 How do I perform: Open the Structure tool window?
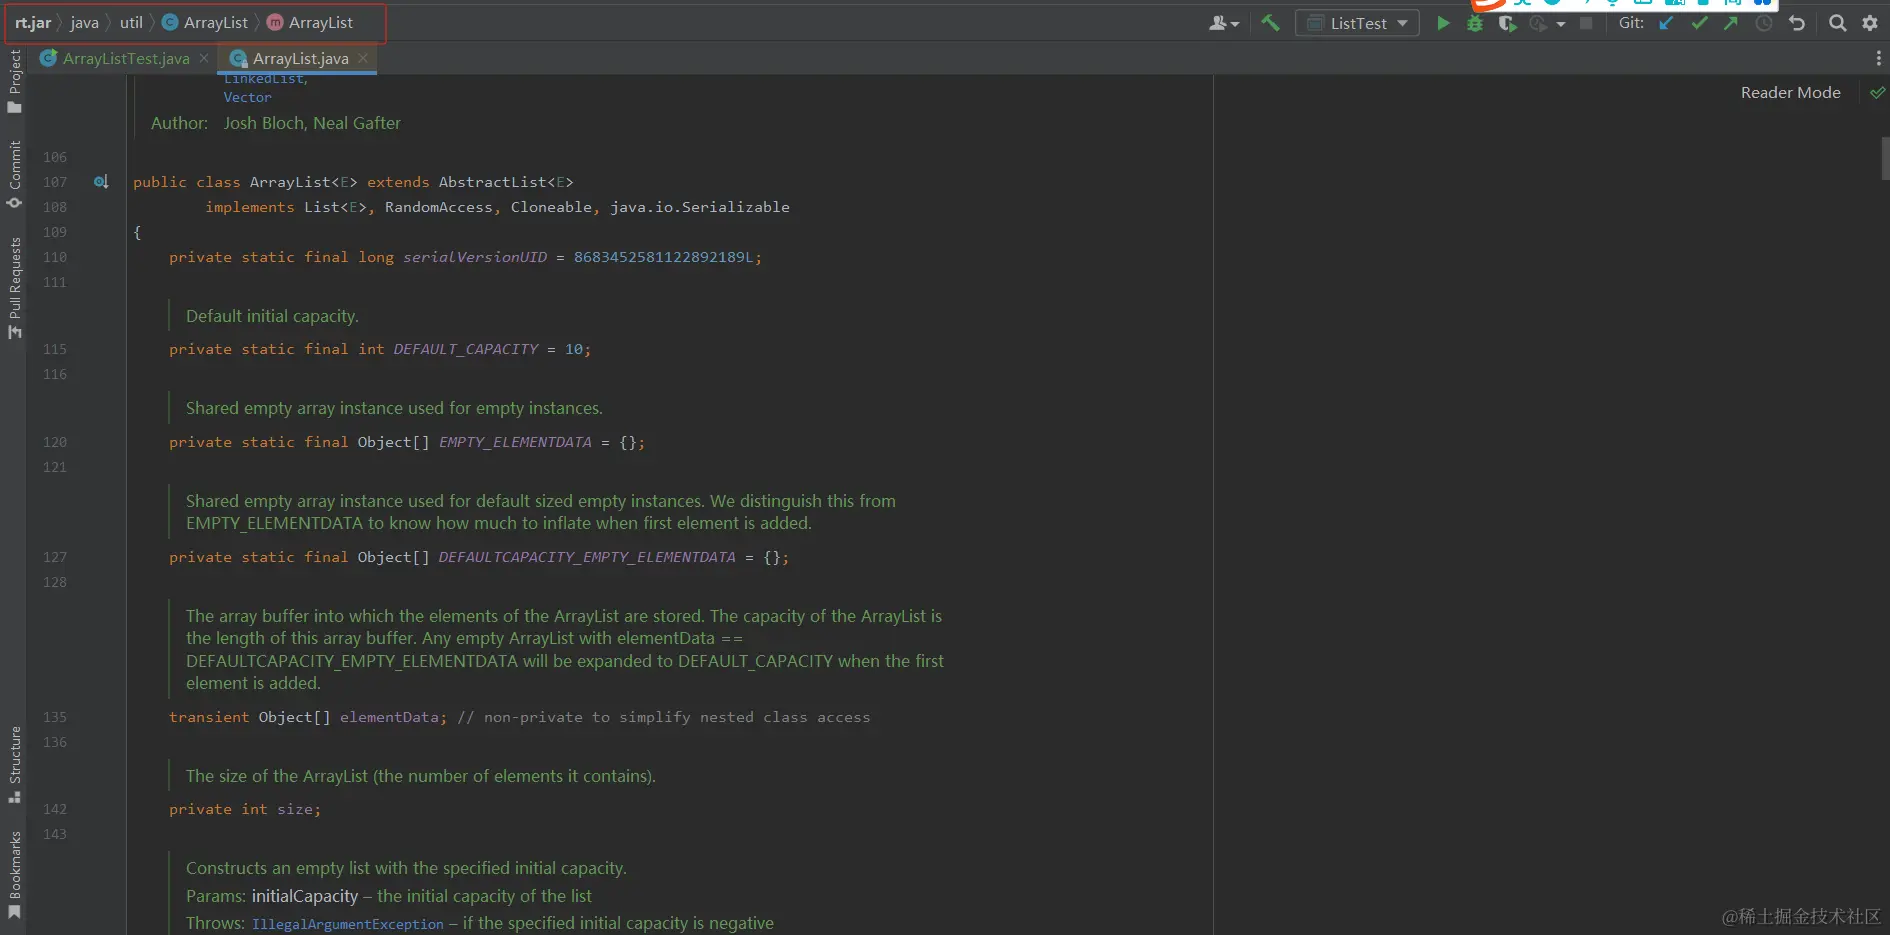[x=15, y=764]
